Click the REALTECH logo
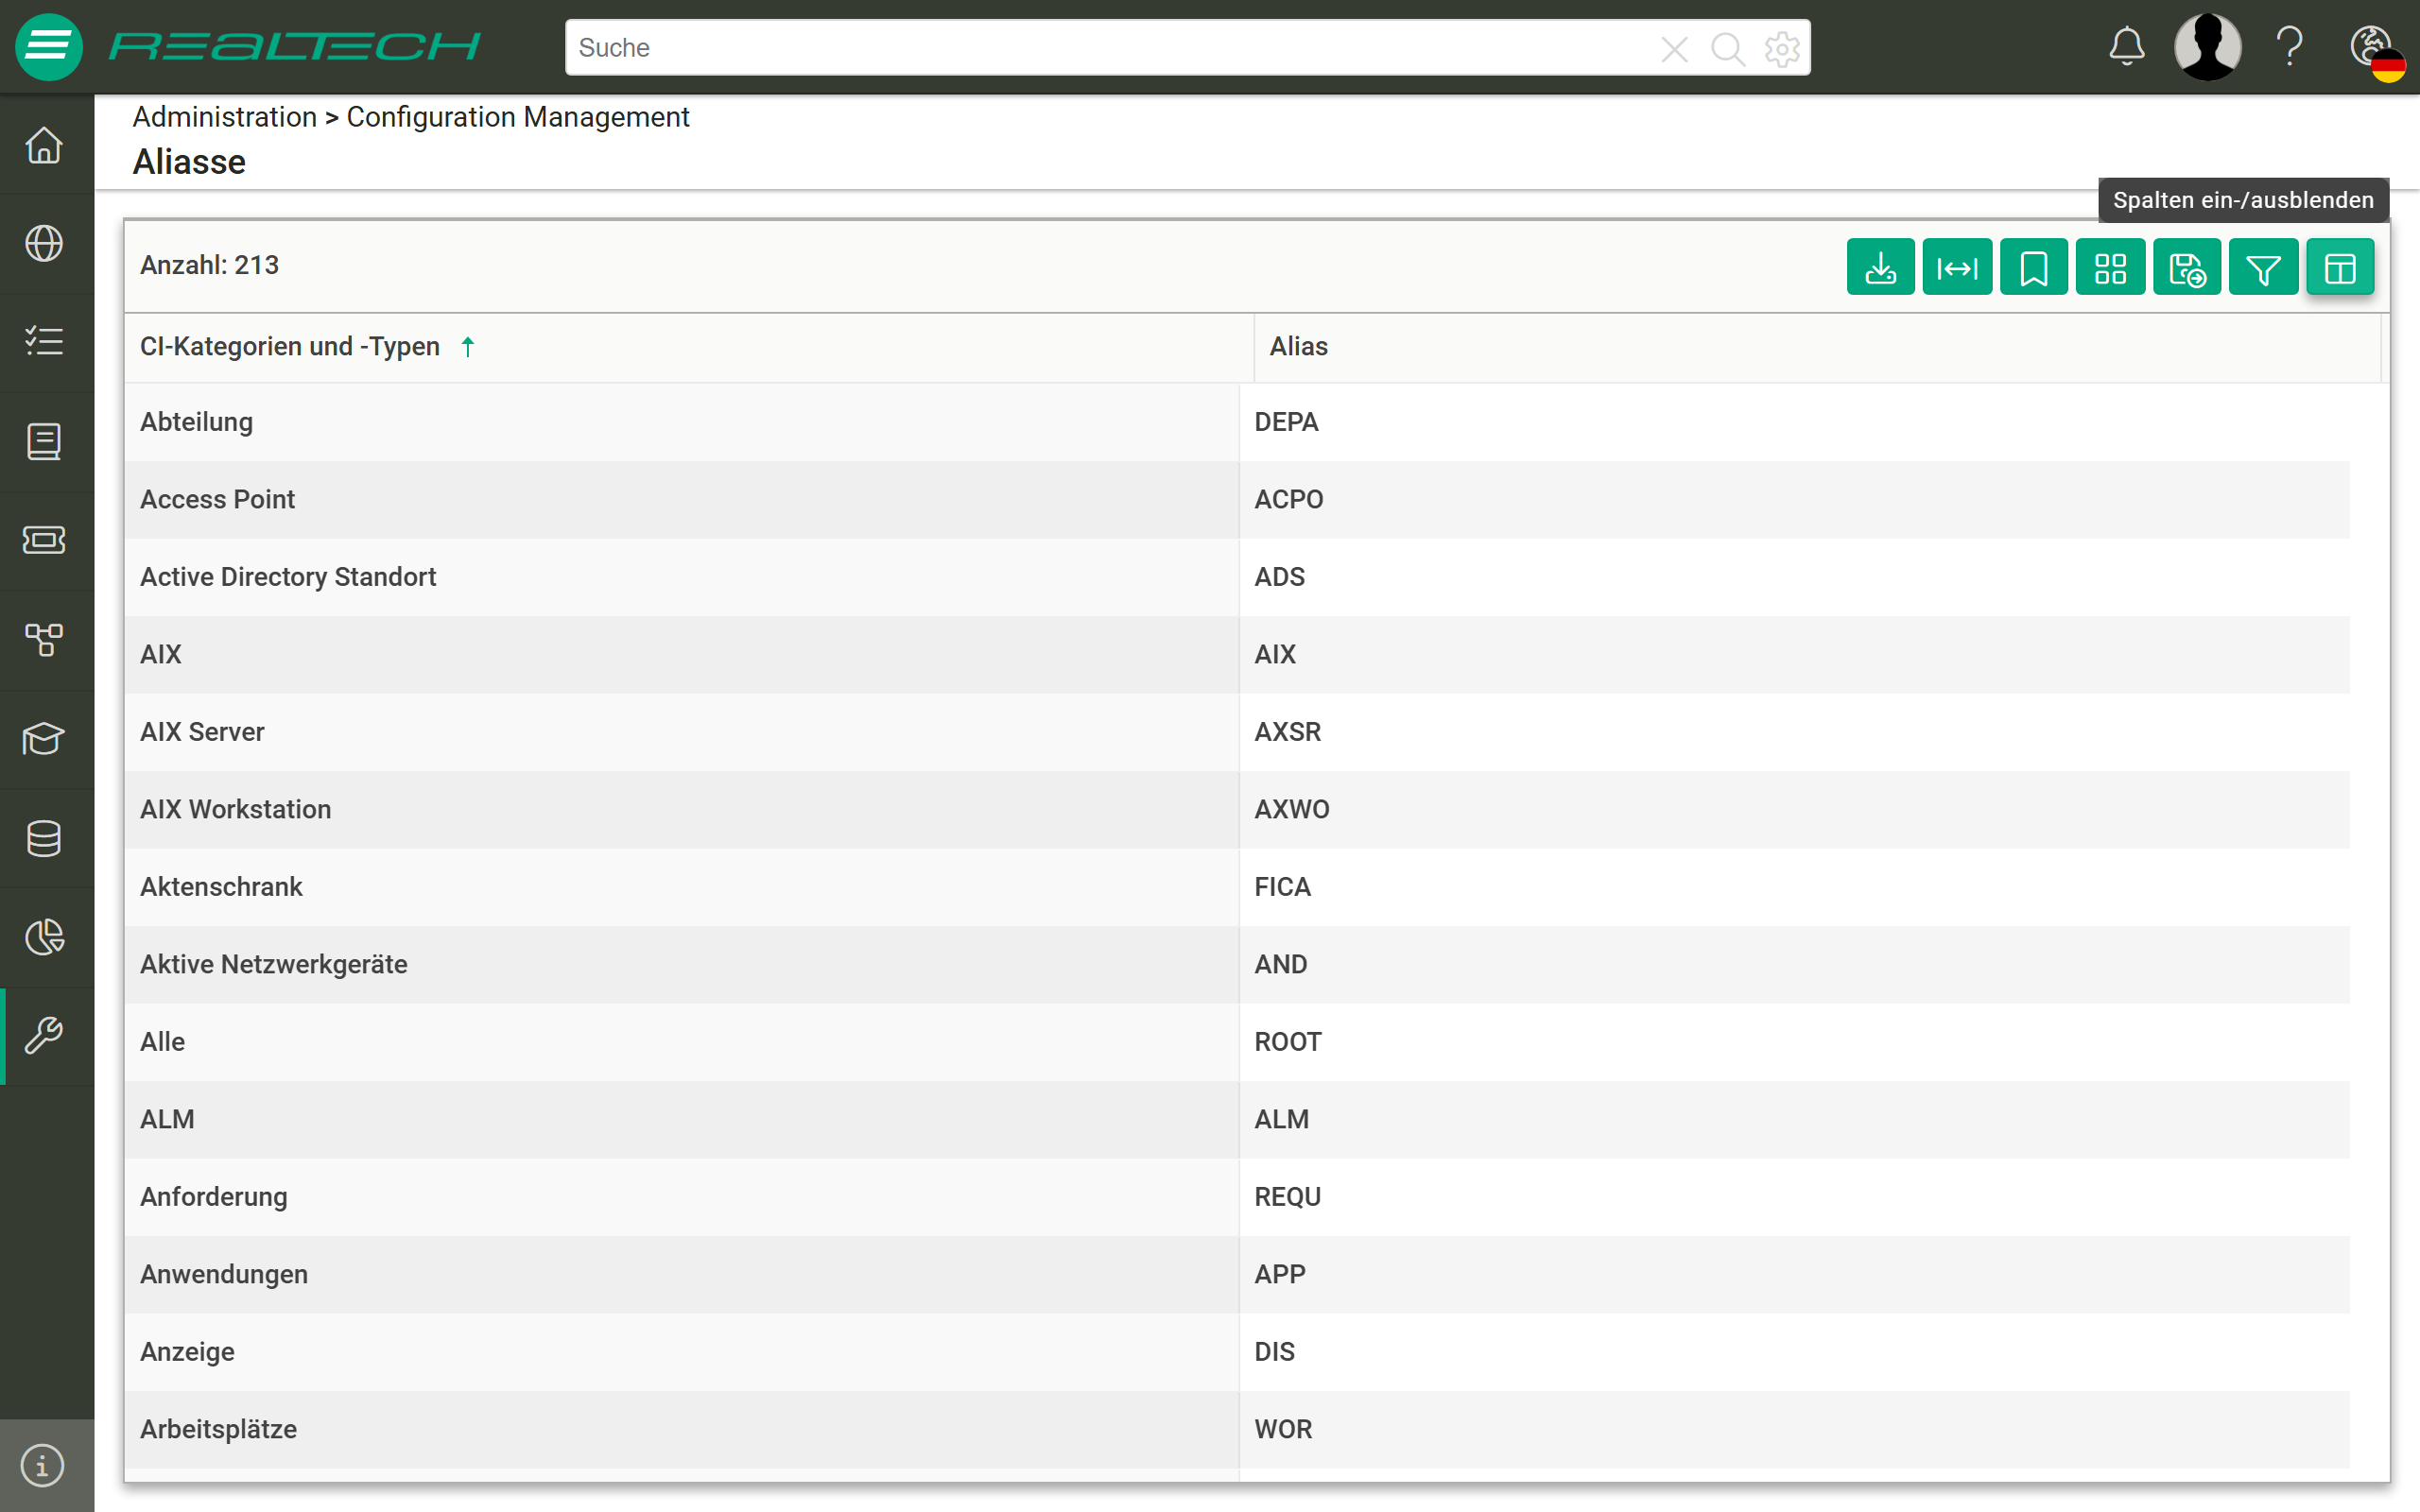 click(x=295, y=46)
